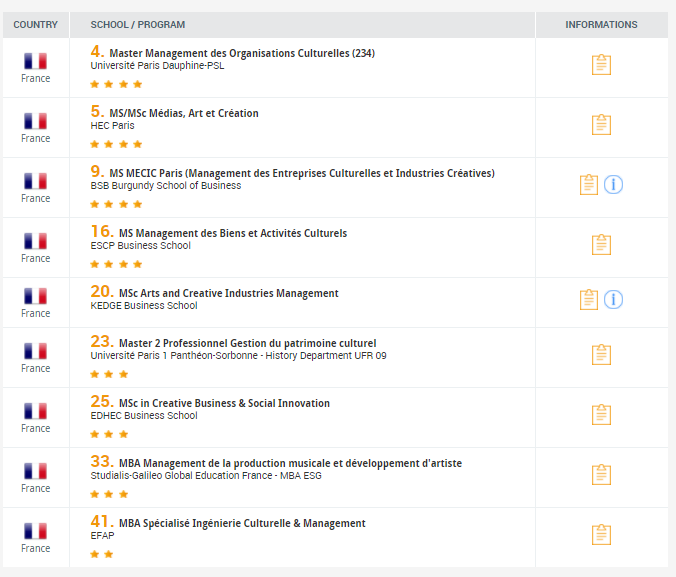Click KEDGE Business School name
The width and height of the screenshot is (676, 577).
[x=144, y=305]
